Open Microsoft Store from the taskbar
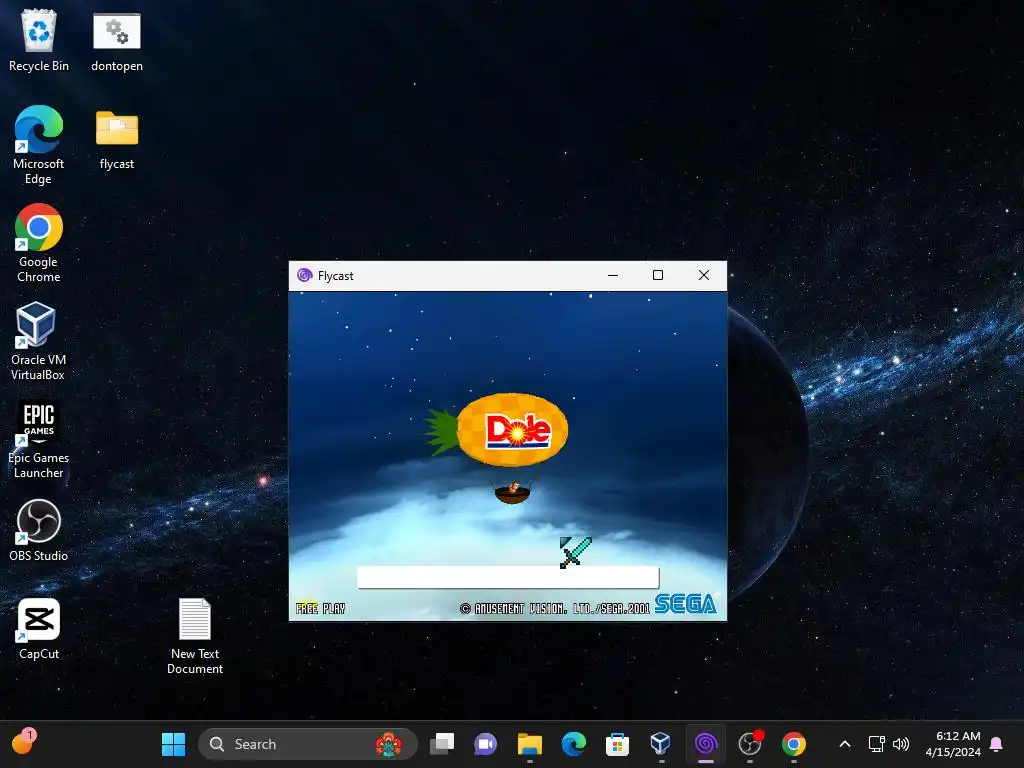This screenshot has height=768, width=1024. [x=617, y=744]
